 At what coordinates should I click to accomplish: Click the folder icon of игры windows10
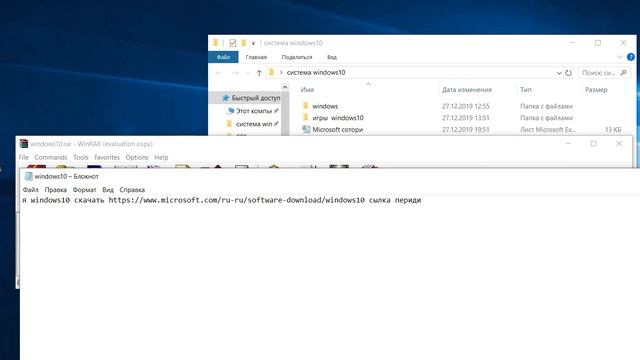coord(306,118)
